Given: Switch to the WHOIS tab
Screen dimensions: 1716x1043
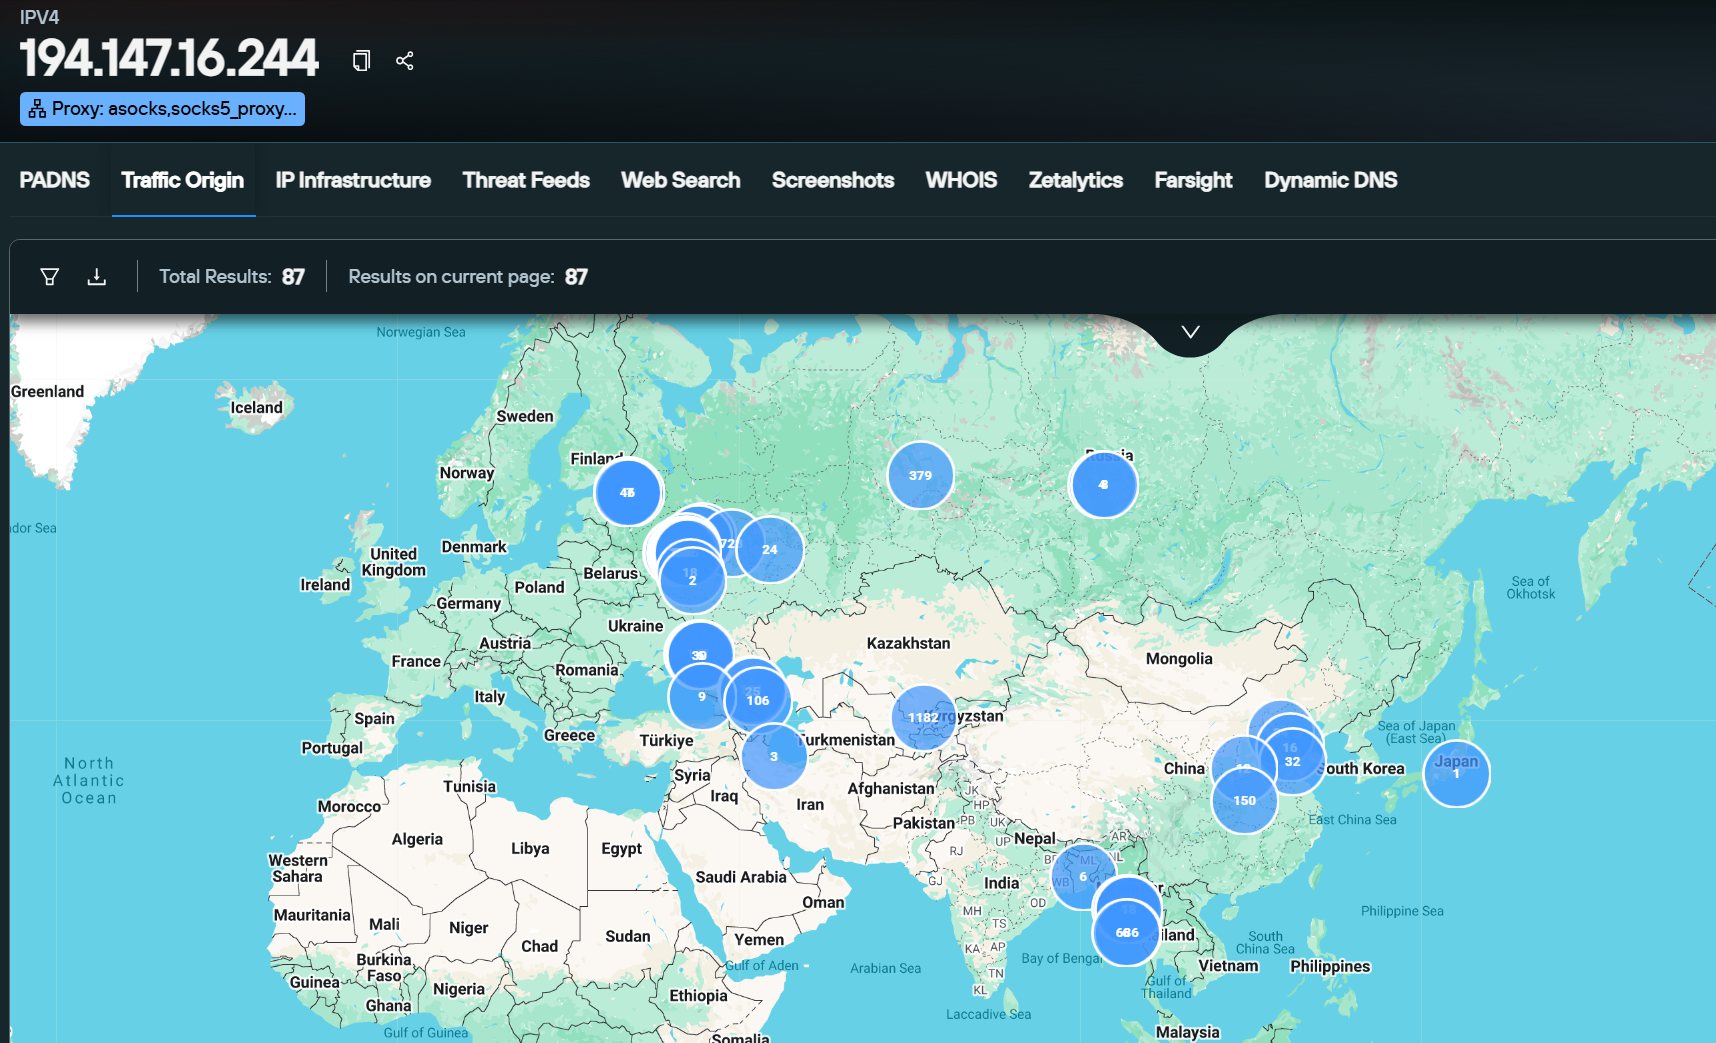Looking at the screenshot, I should [x=961, y=180].
